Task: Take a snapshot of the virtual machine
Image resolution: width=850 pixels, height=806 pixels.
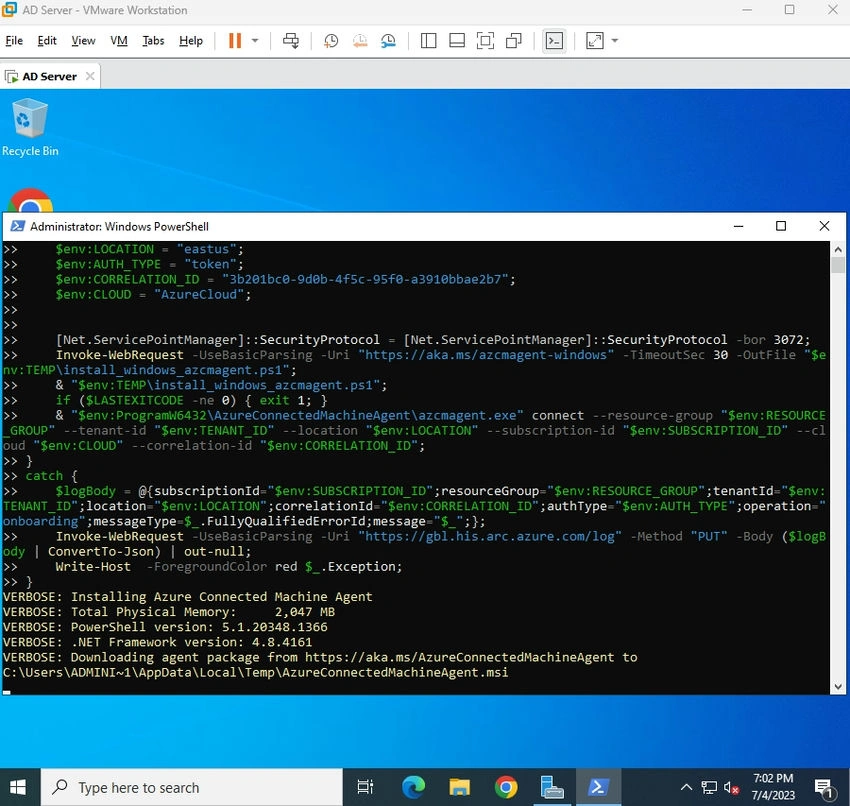Action: pos(331,41)
